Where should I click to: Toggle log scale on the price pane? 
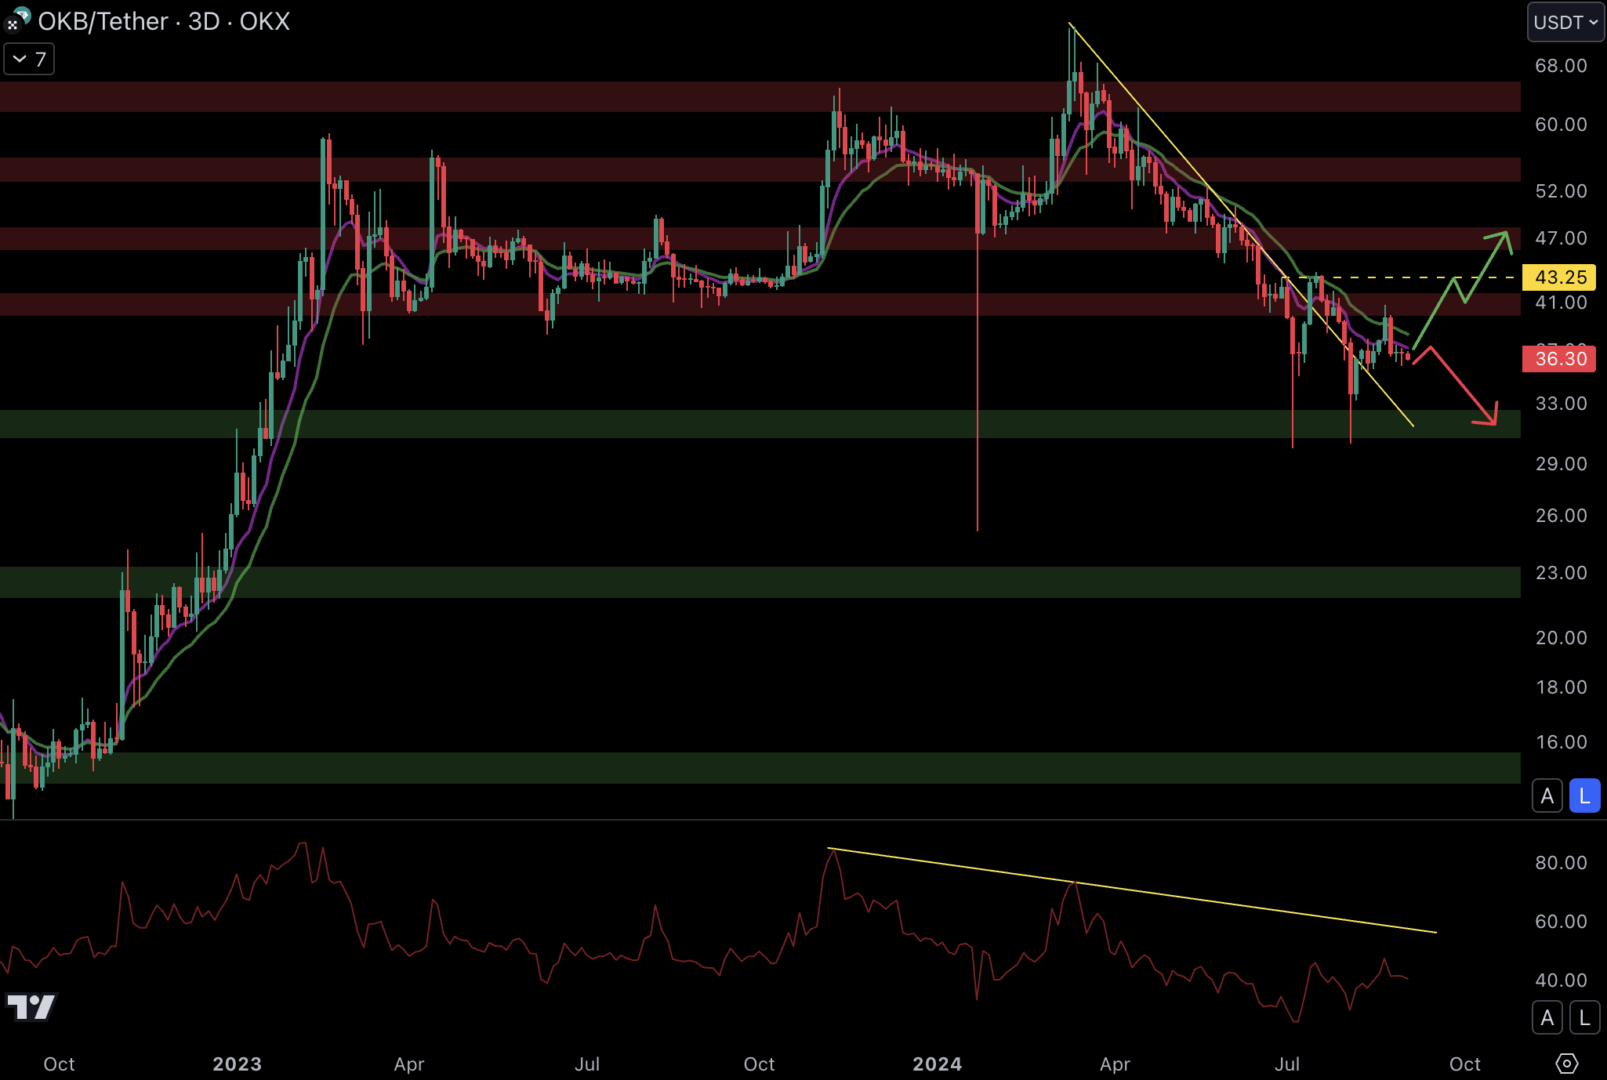click(x=1584, y=796)
